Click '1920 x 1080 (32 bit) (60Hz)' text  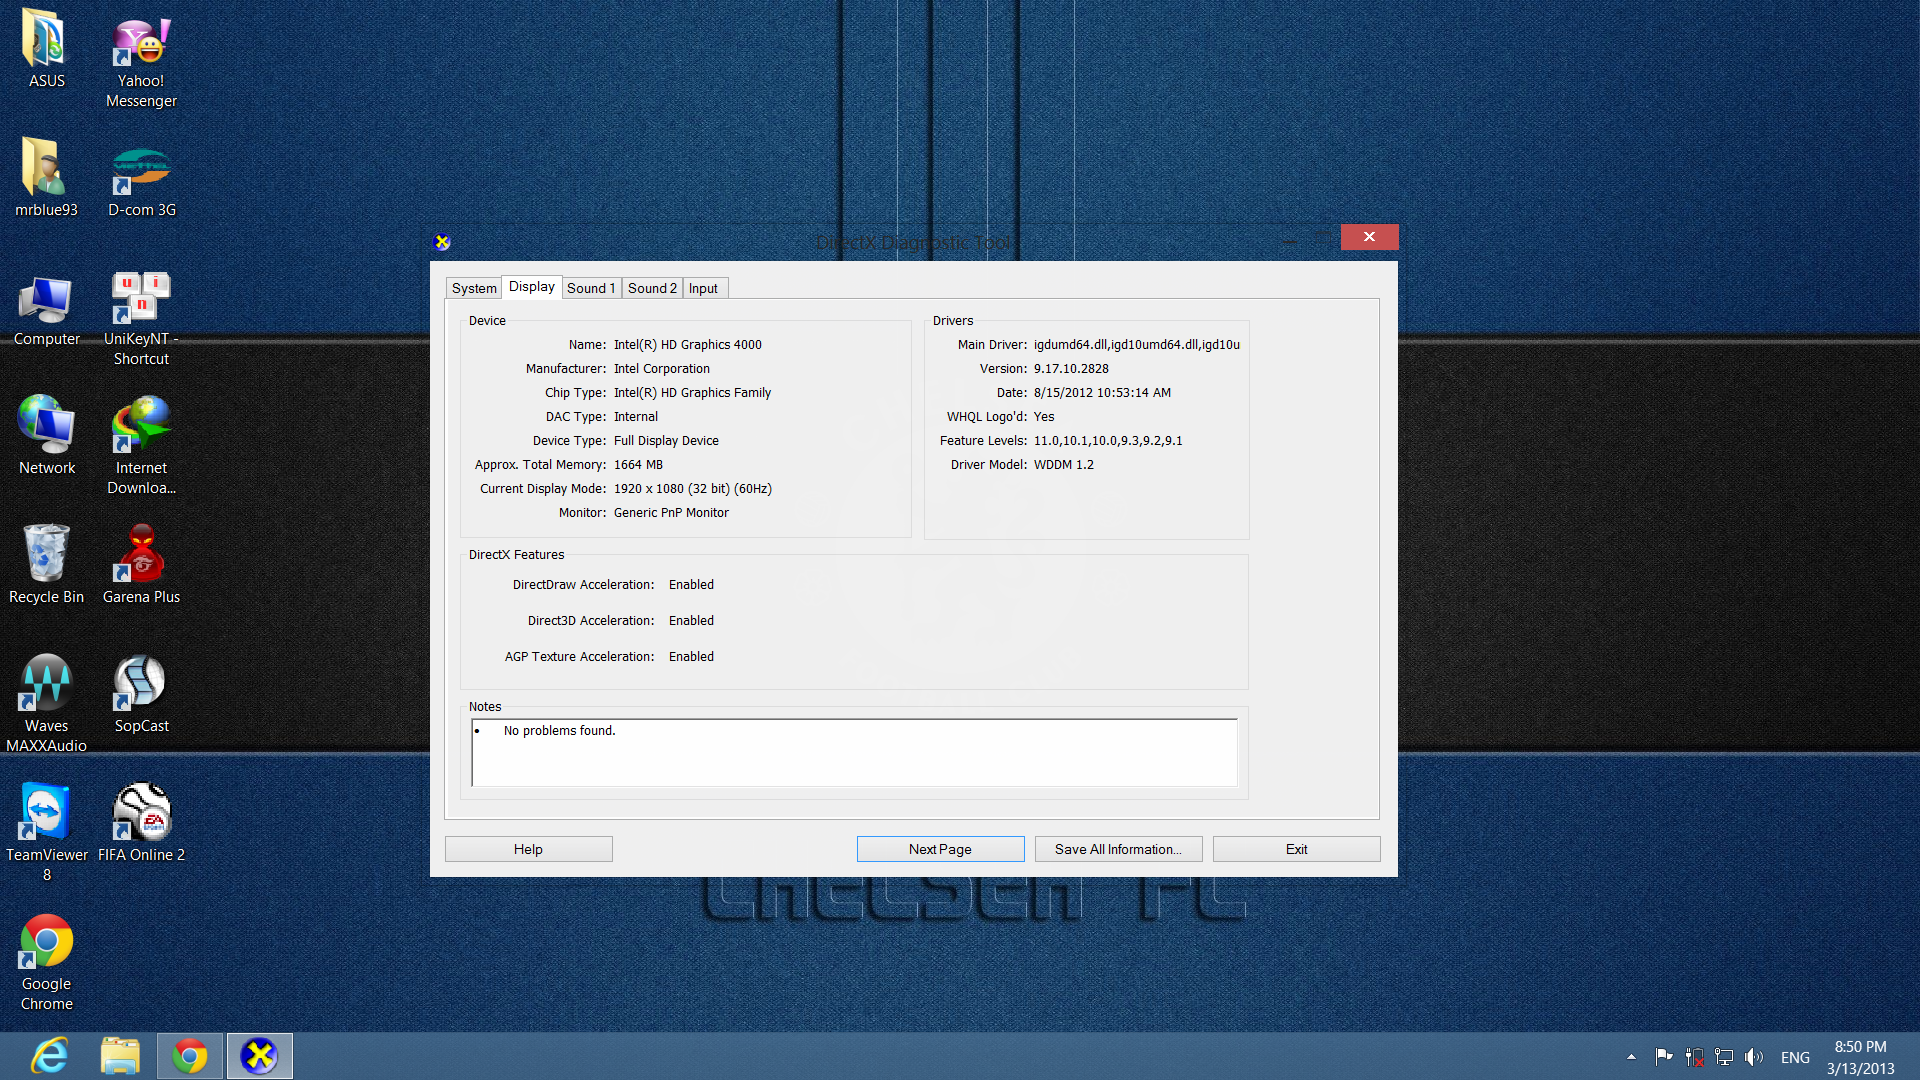[x=693, y=489]
